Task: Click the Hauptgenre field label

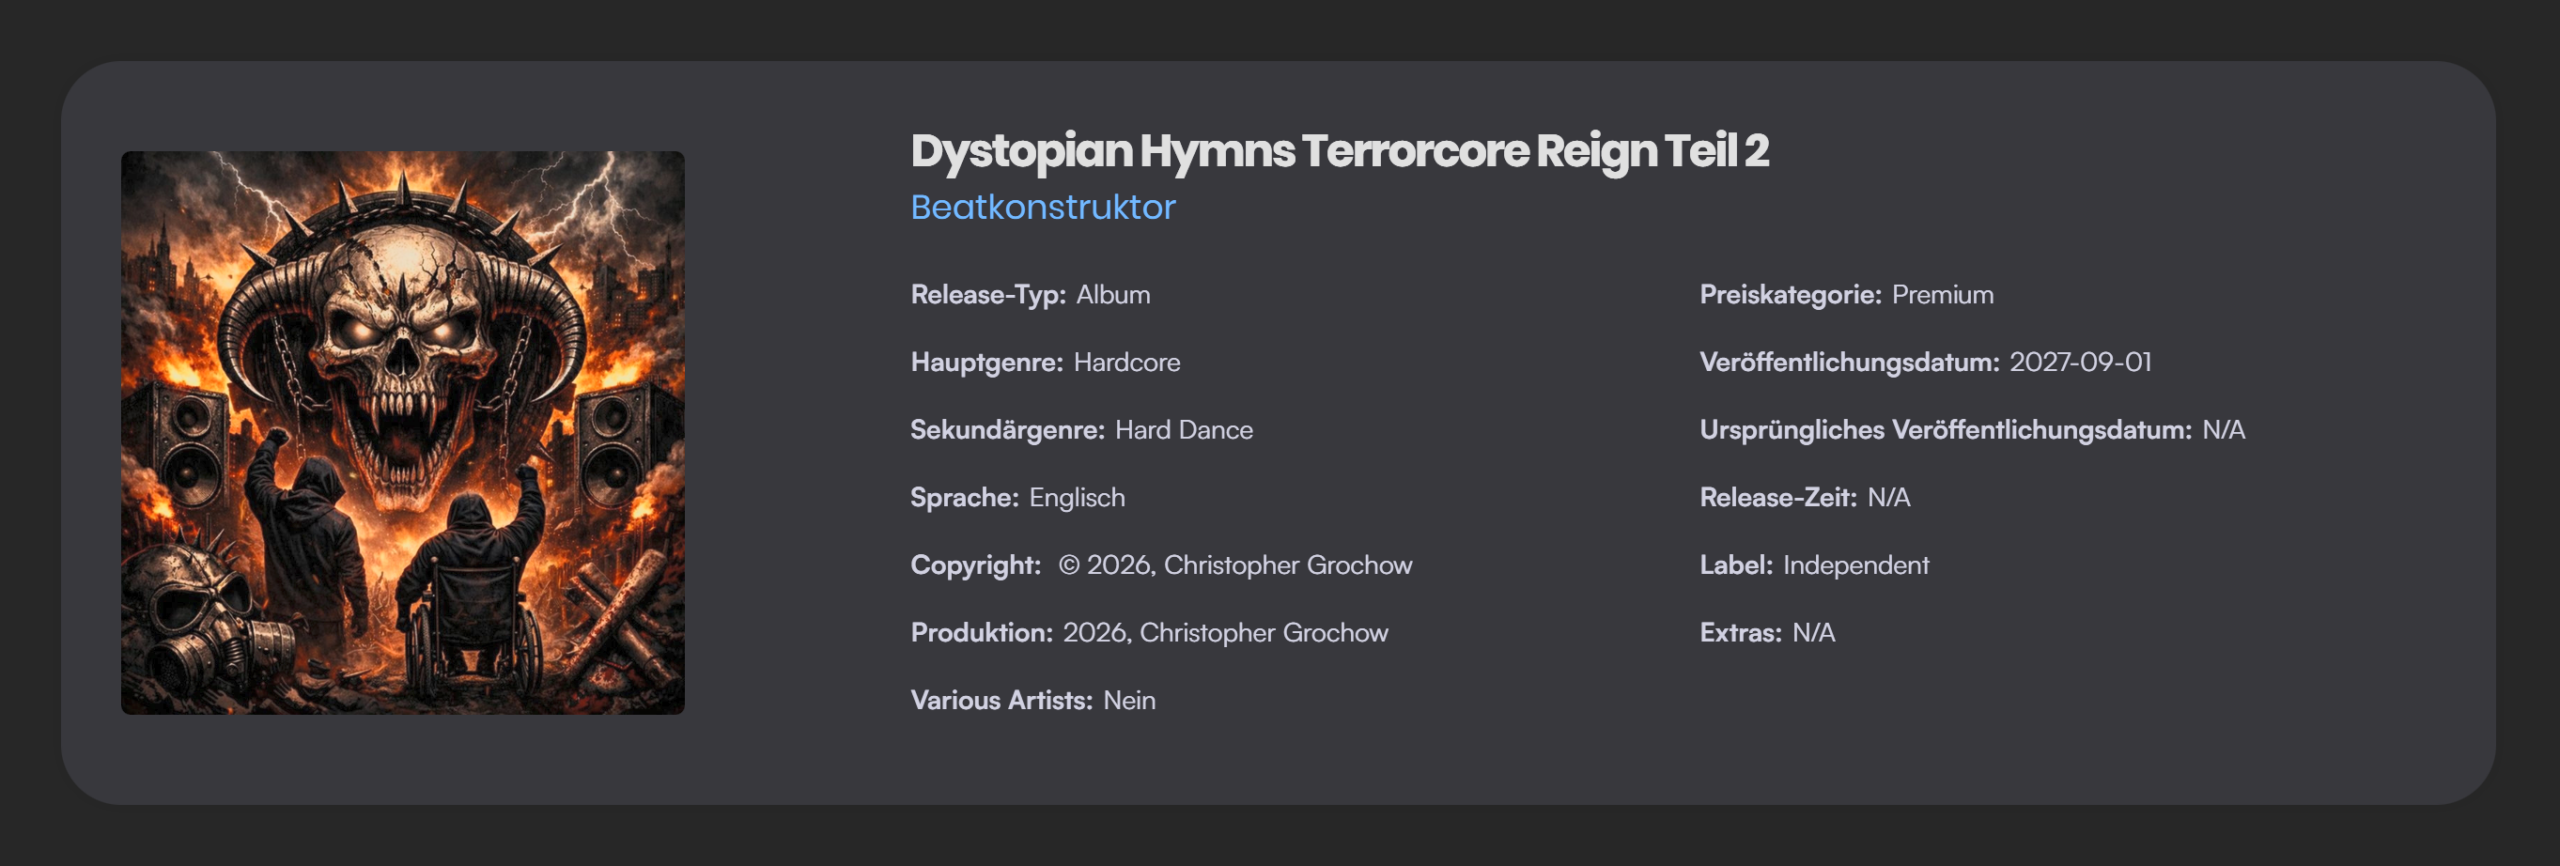Action: pos(986,362)
